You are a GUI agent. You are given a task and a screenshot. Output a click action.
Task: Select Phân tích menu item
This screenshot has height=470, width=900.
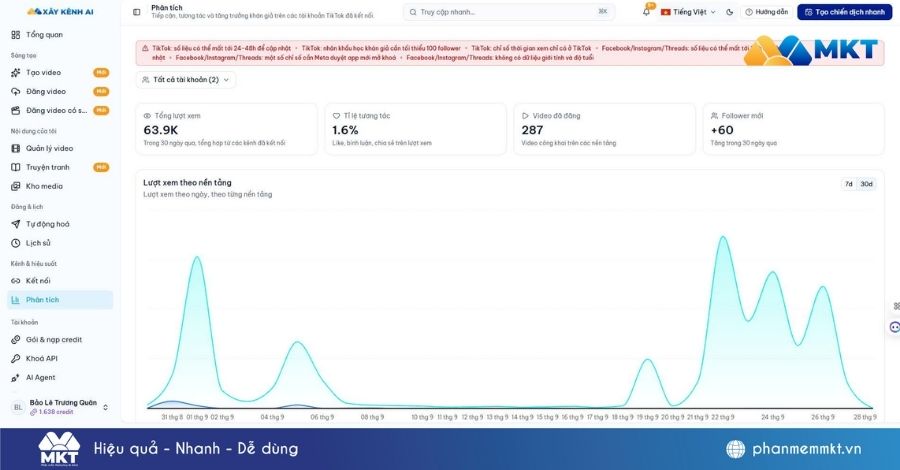pyautogui.click(x=60, y=300)
